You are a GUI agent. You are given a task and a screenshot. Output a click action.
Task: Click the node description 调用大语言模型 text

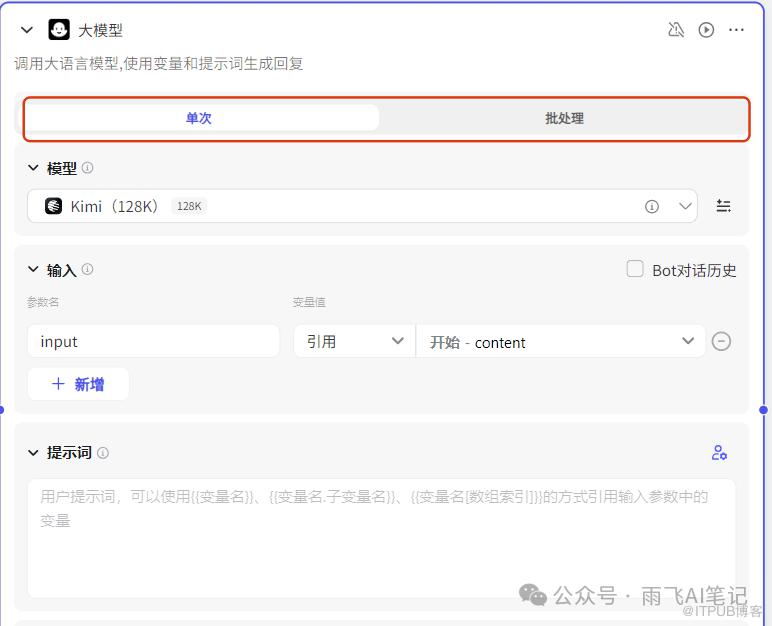click(x=159, y=64)
